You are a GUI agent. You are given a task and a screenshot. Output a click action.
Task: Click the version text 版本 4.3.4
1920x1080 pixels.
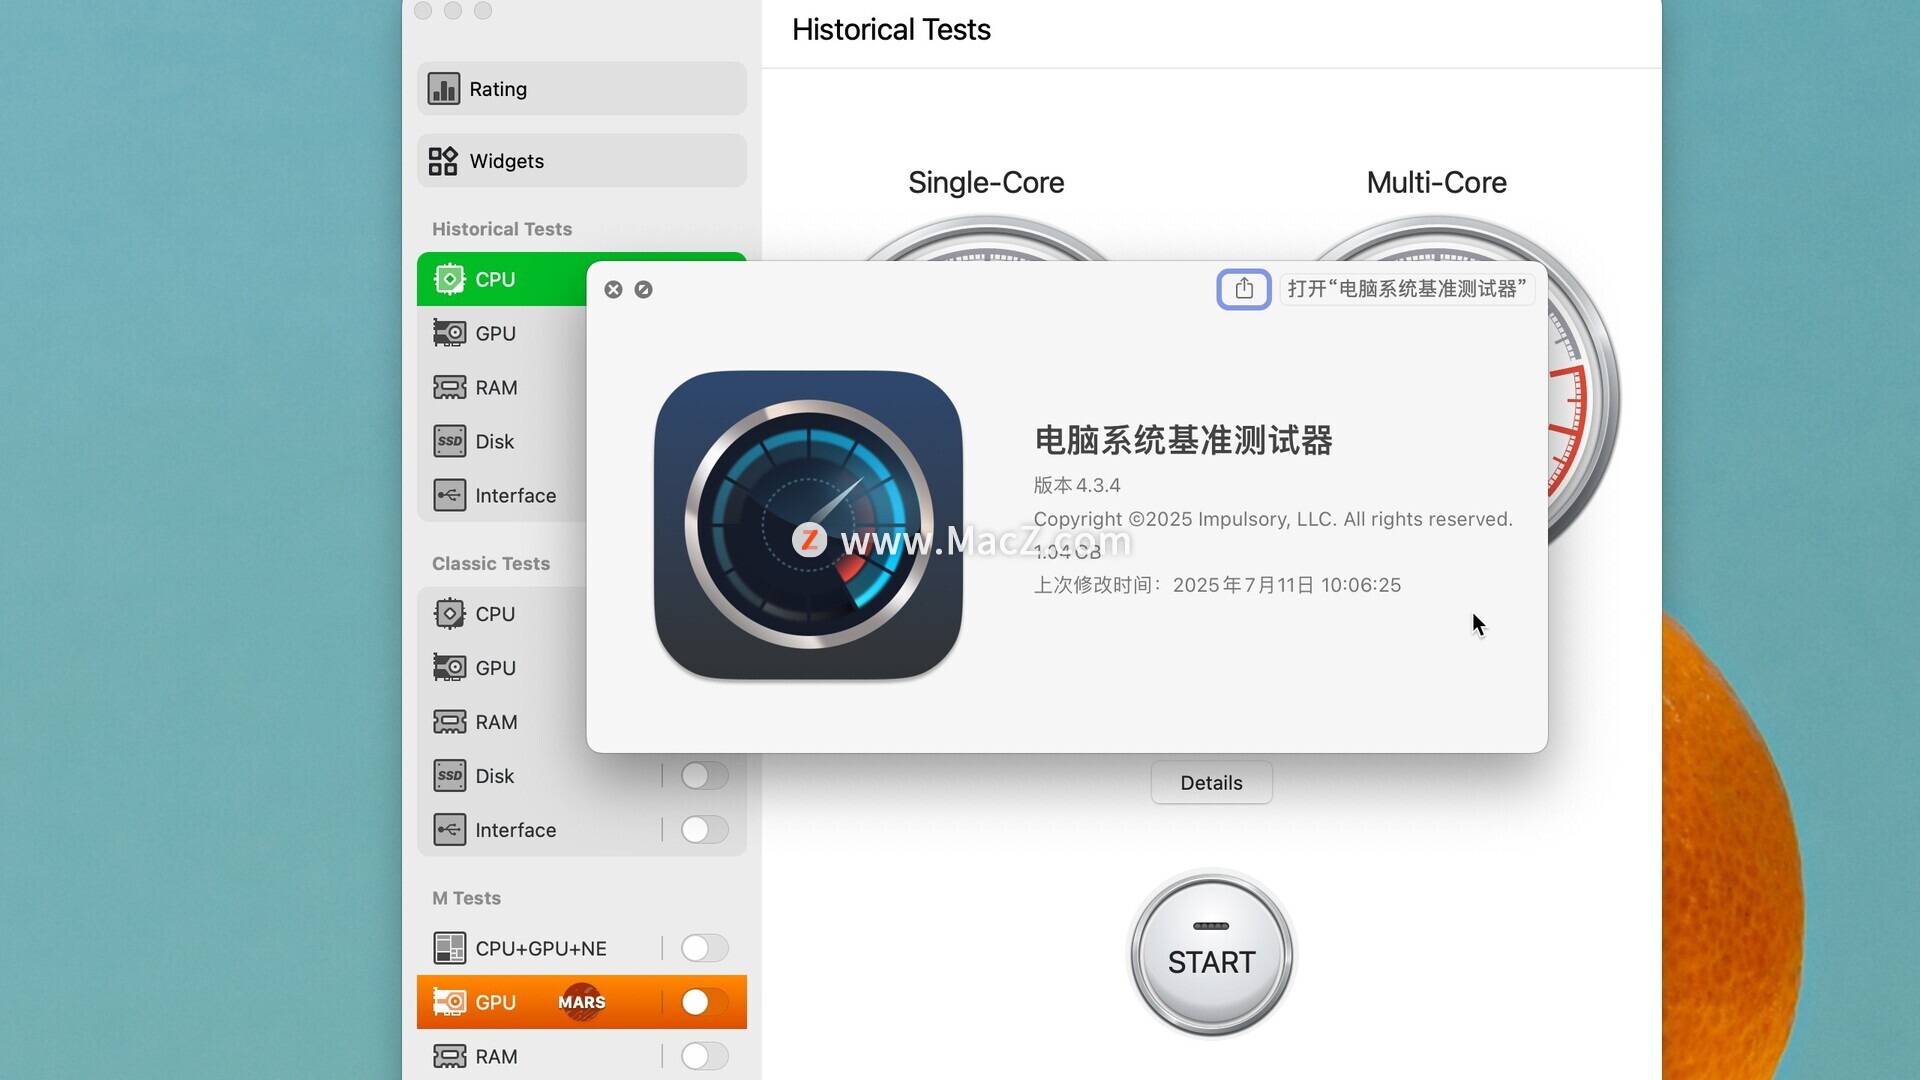coord(1077,485)
